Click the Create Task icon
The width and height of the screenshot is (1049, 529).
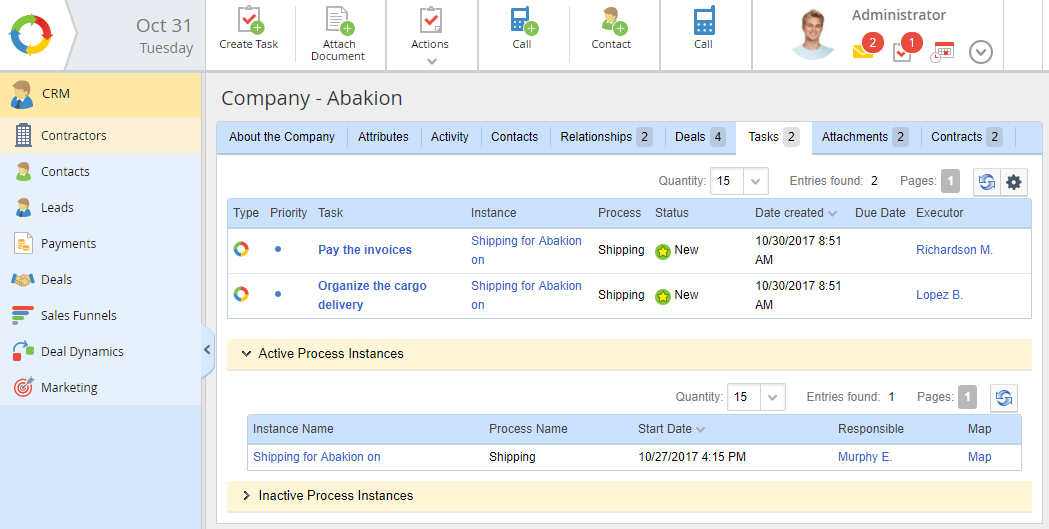pyautogui.click(x=249, y=21)
